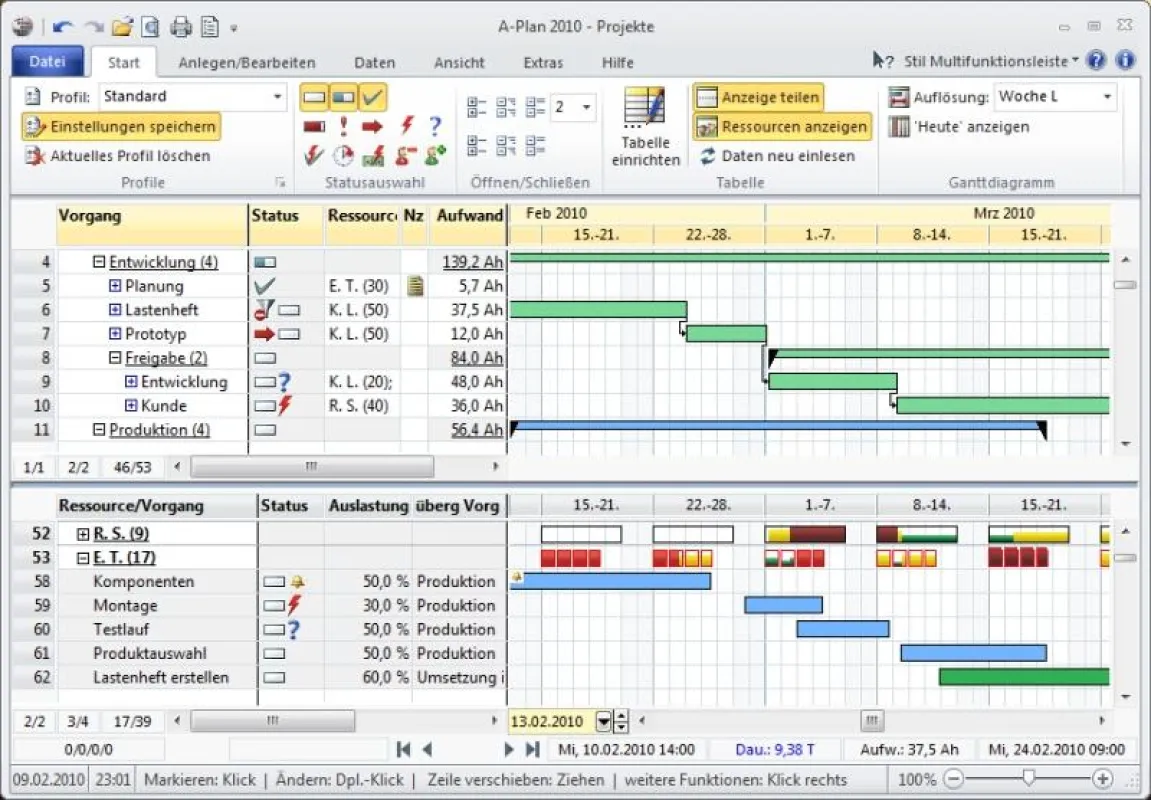Open the level 2 dropdown in Öffnen/Schließen
Screen dimensions: 1151x800
point(587,107)
